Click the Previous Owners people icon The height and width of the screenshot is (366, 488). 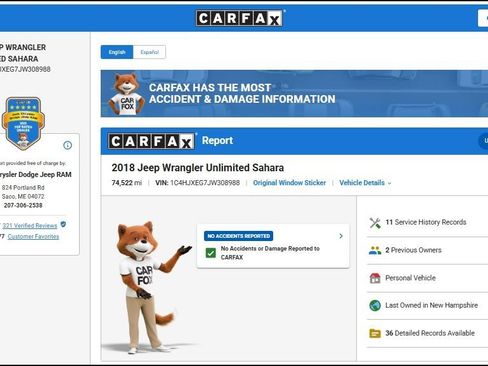pyautogui.click(x=375, y=250)
